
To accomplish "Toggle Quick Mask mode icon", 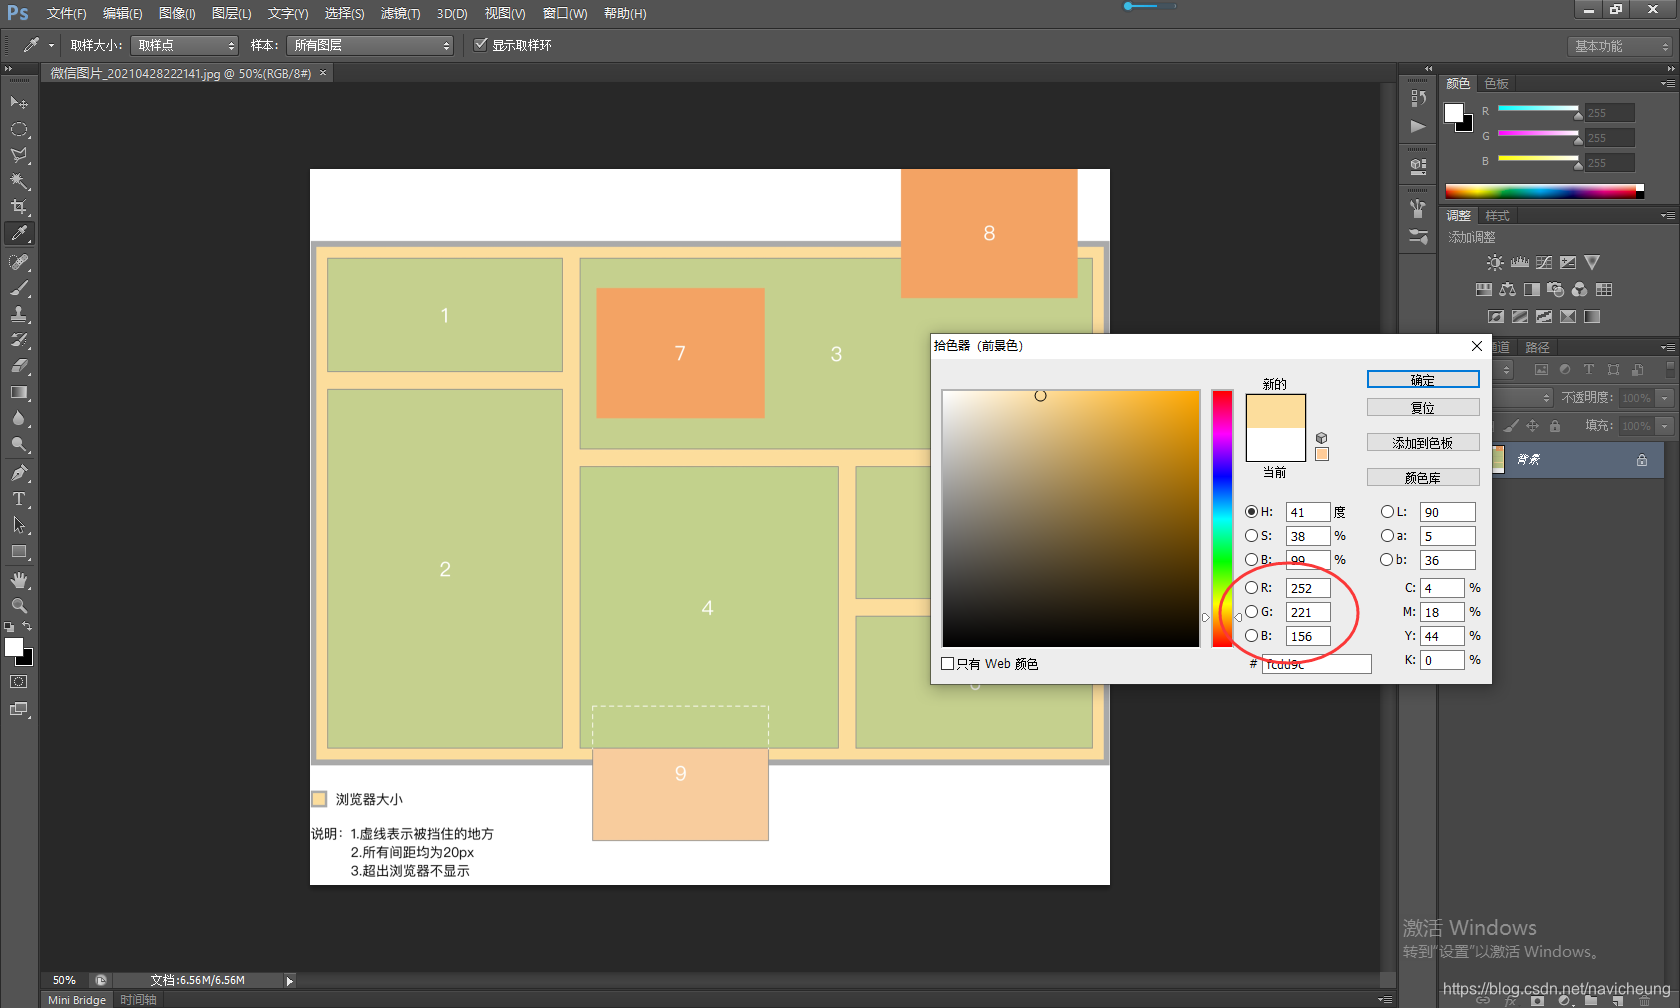I will coord(19,682).
